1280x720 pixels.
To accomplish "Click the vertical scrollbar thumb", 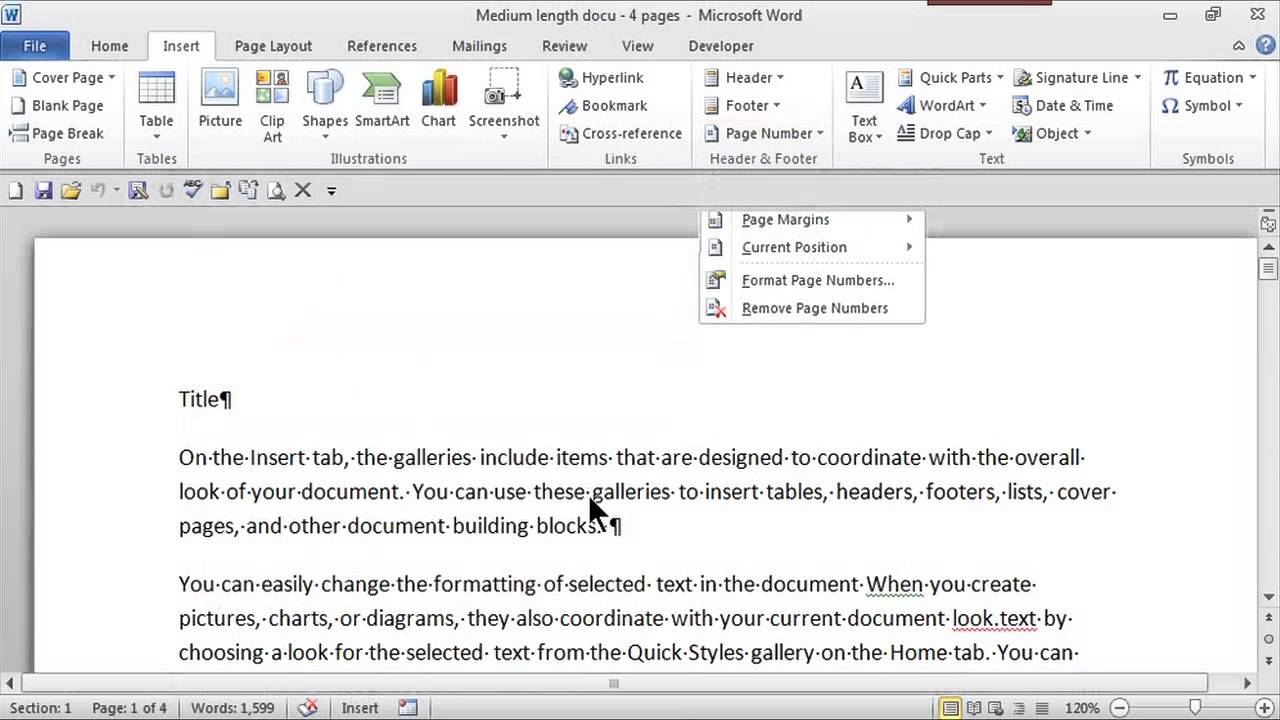I will [x=1269, y=268].
